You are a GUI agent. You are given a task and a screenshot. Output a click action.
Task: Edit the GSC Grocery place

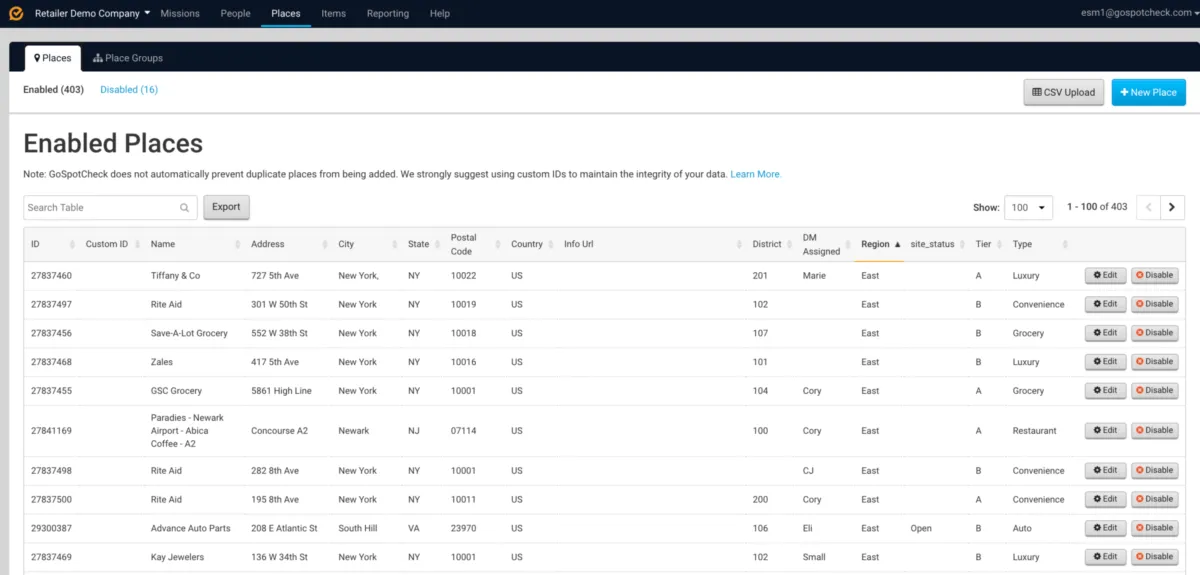tap(1105, 391)
